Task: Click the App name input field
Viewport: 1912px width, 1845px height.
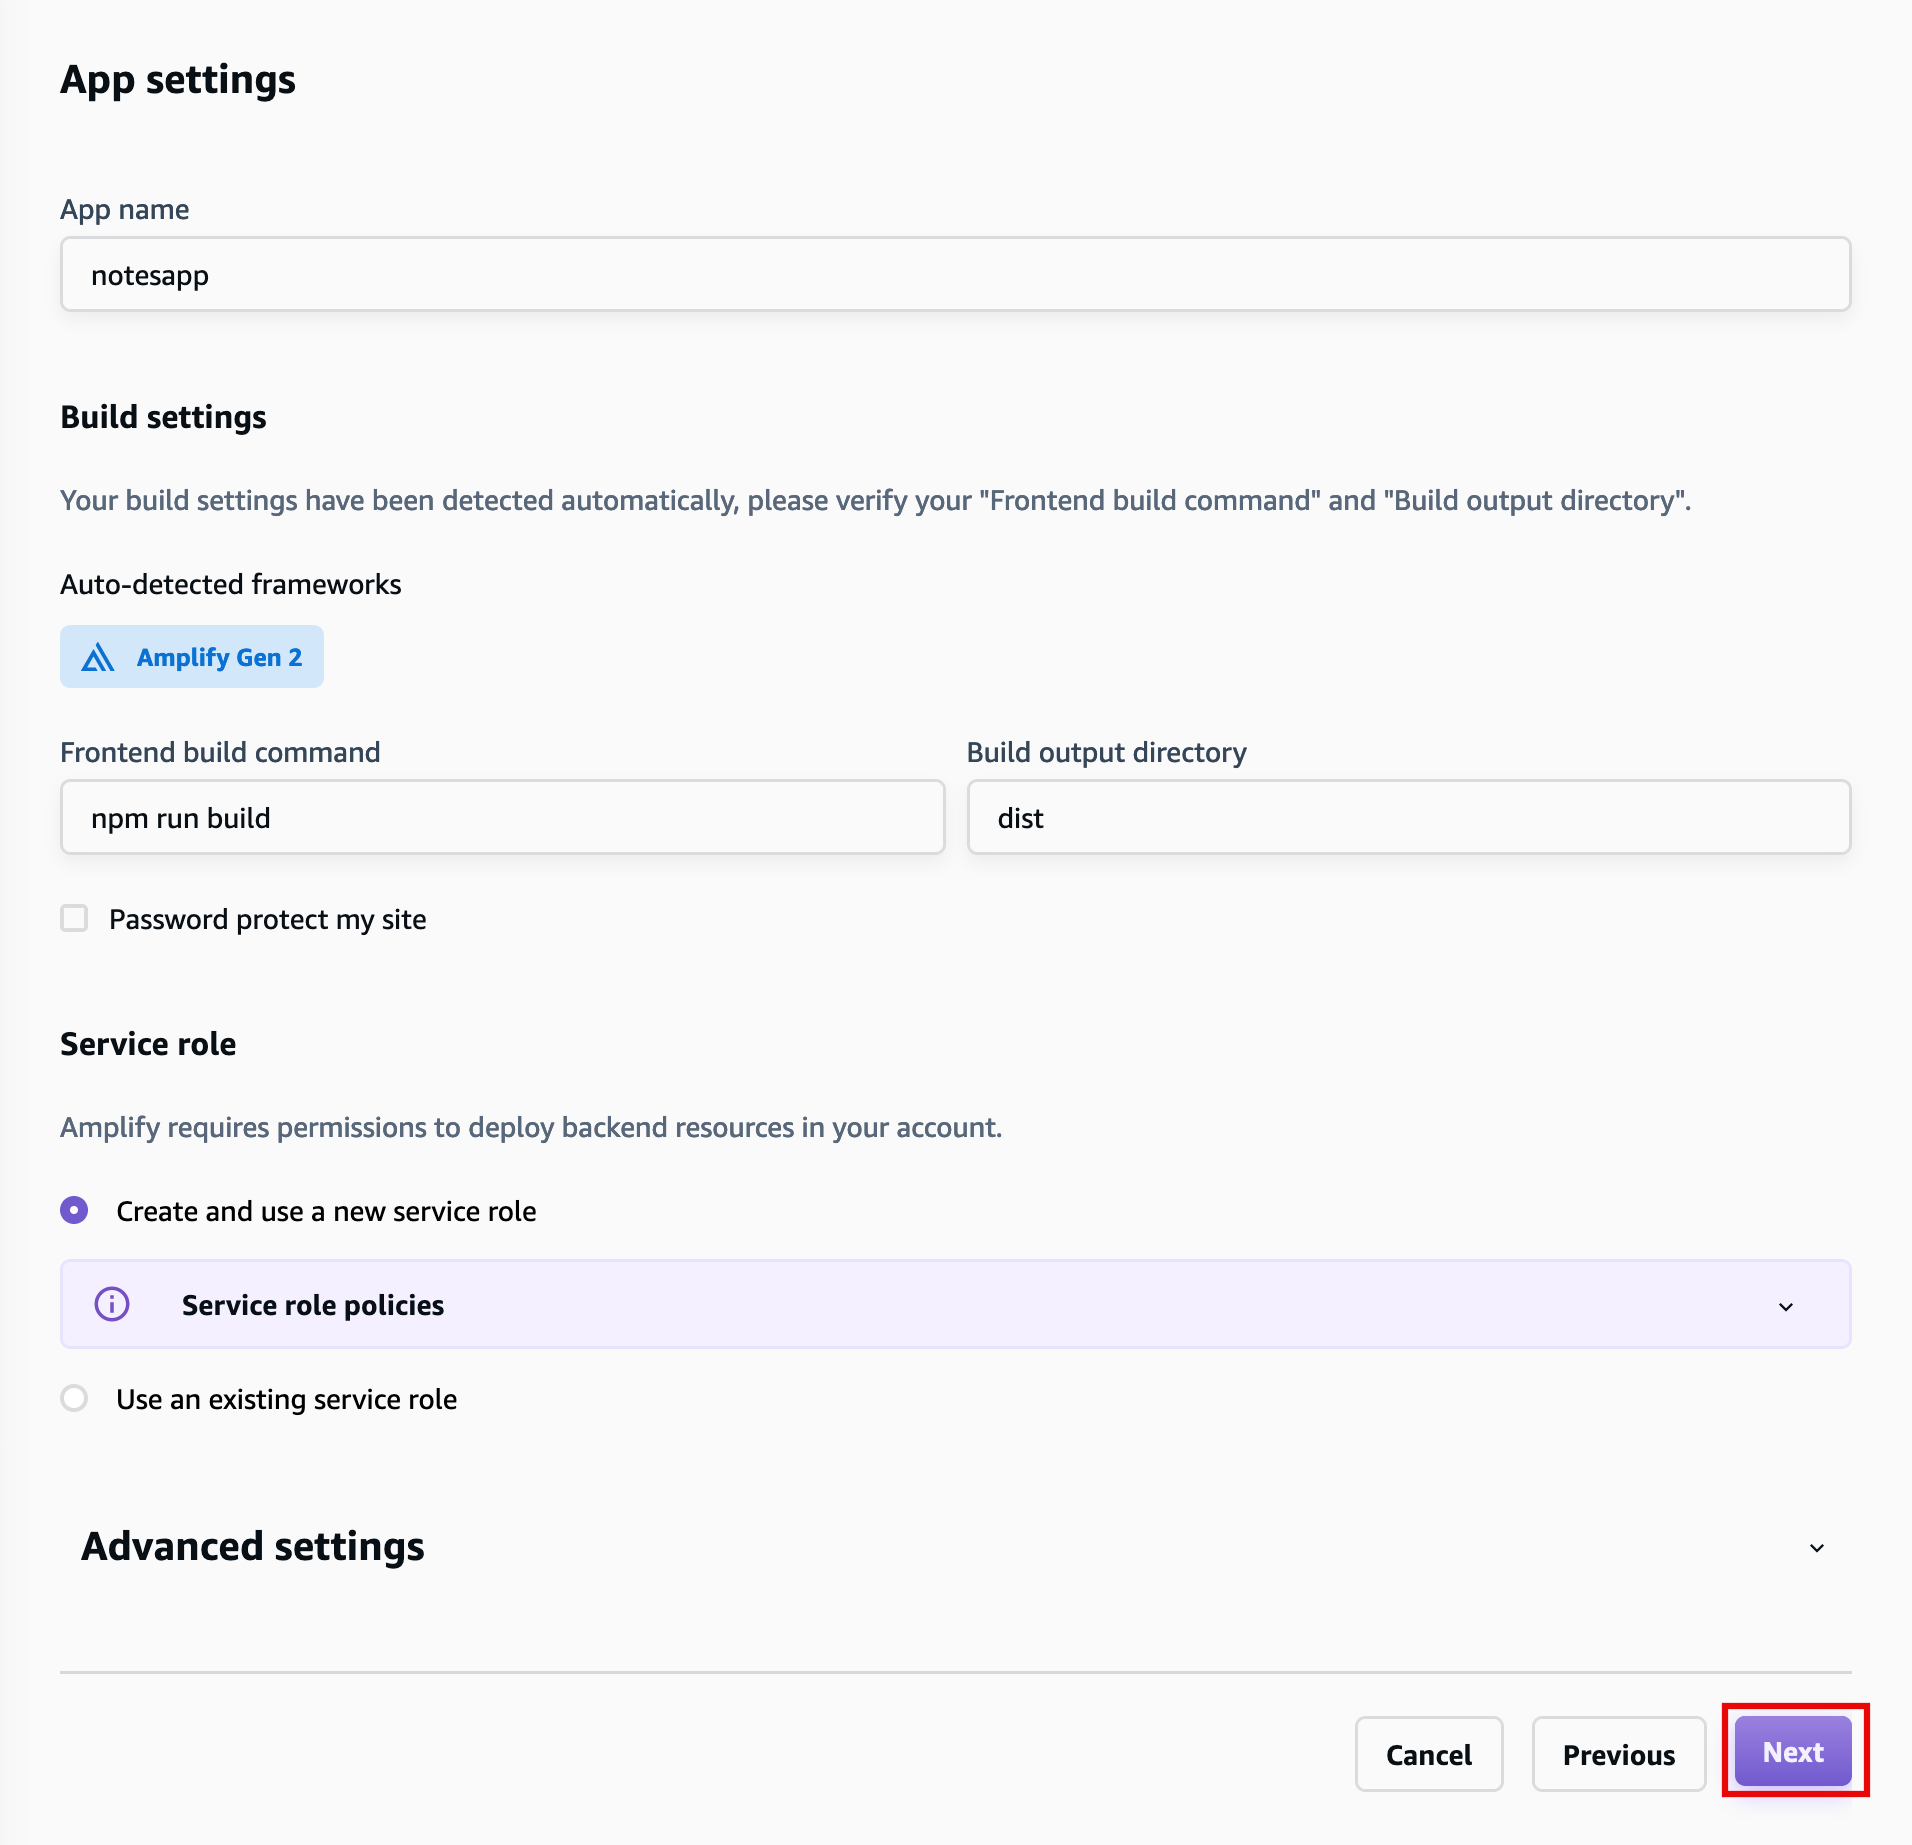Action: click(x=955, y=275)
